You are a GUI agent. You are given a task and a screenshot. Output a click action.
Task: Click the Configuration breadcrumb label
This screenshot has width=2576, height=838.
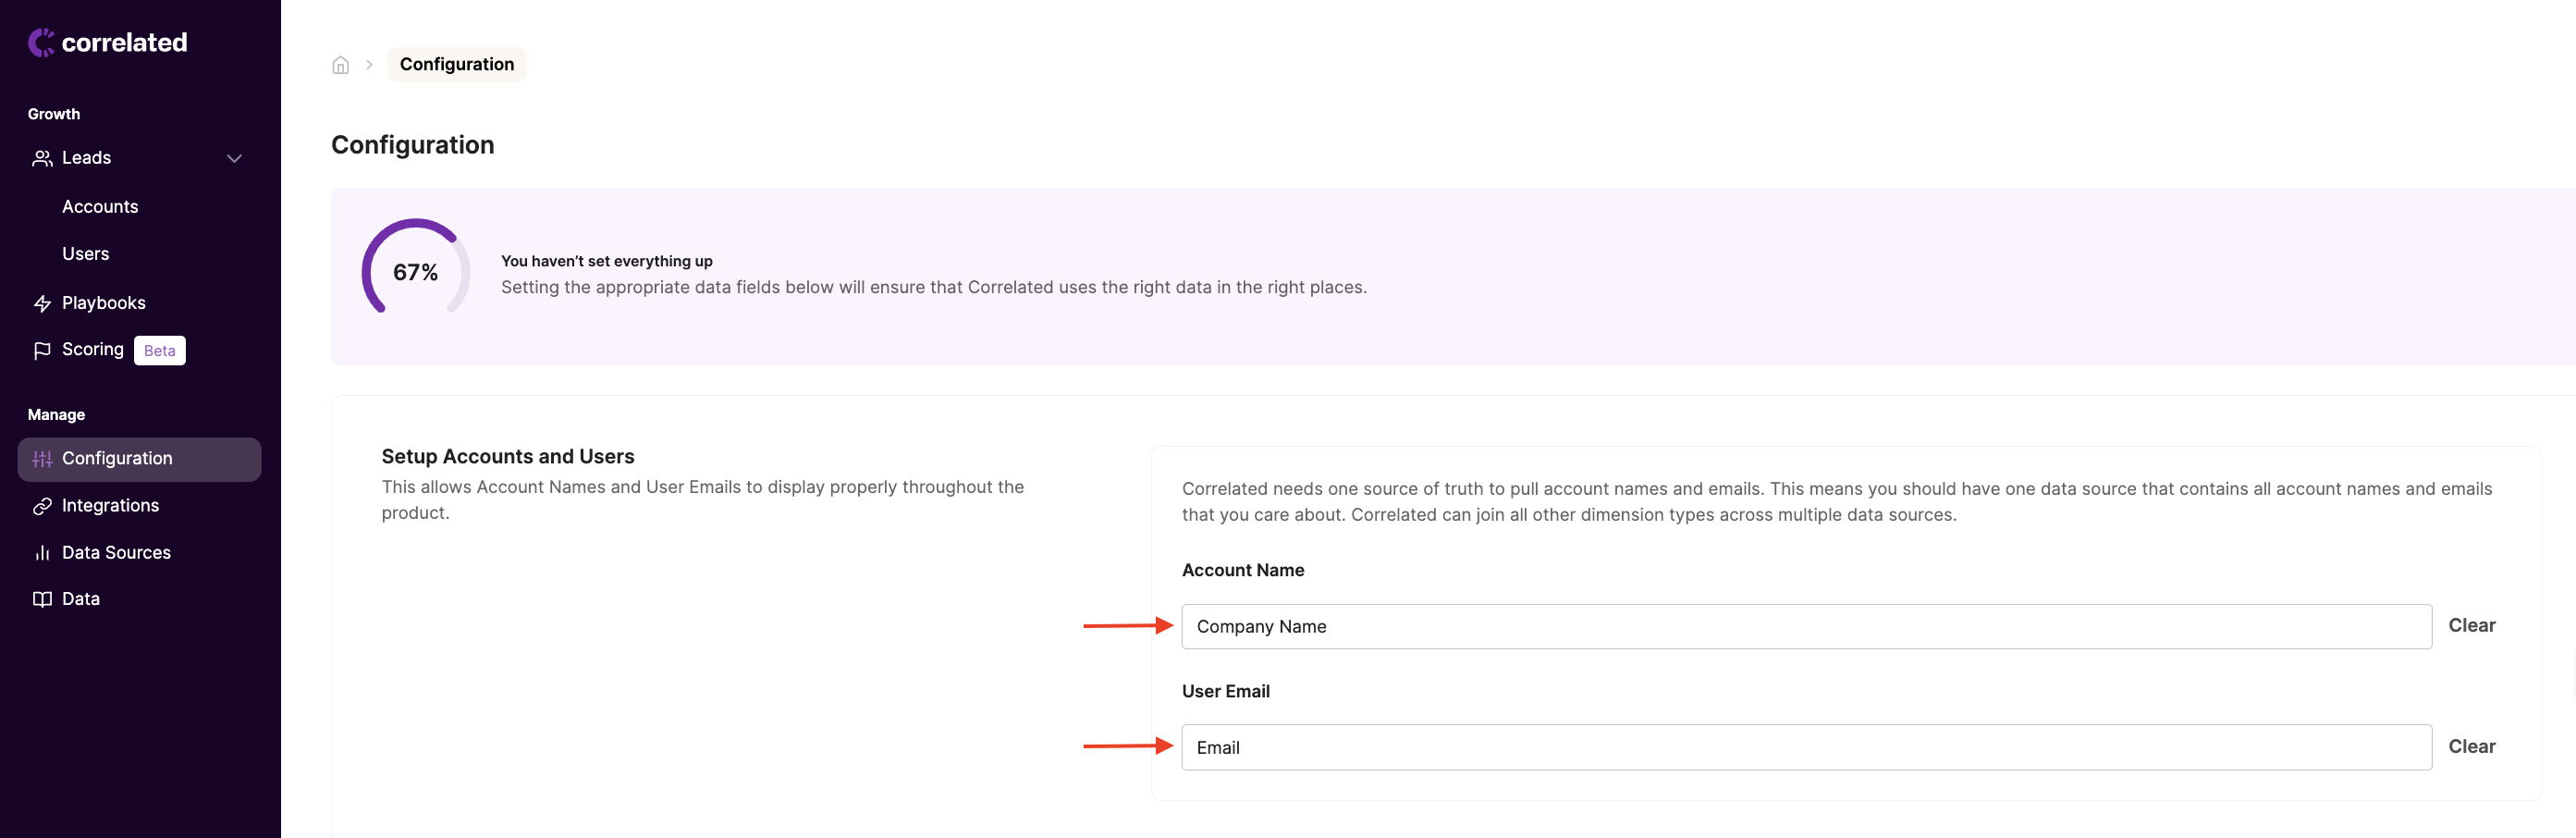click(456, 64)
